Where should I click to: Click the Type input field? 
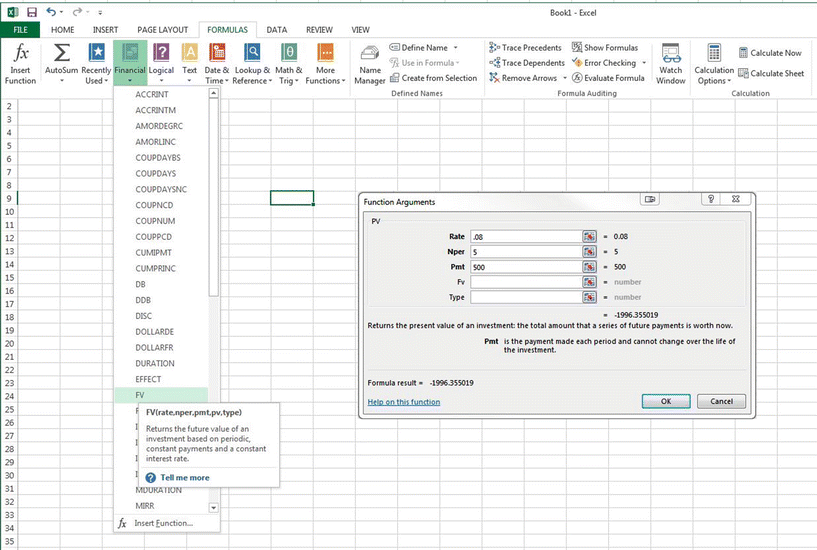pos(526,297)
